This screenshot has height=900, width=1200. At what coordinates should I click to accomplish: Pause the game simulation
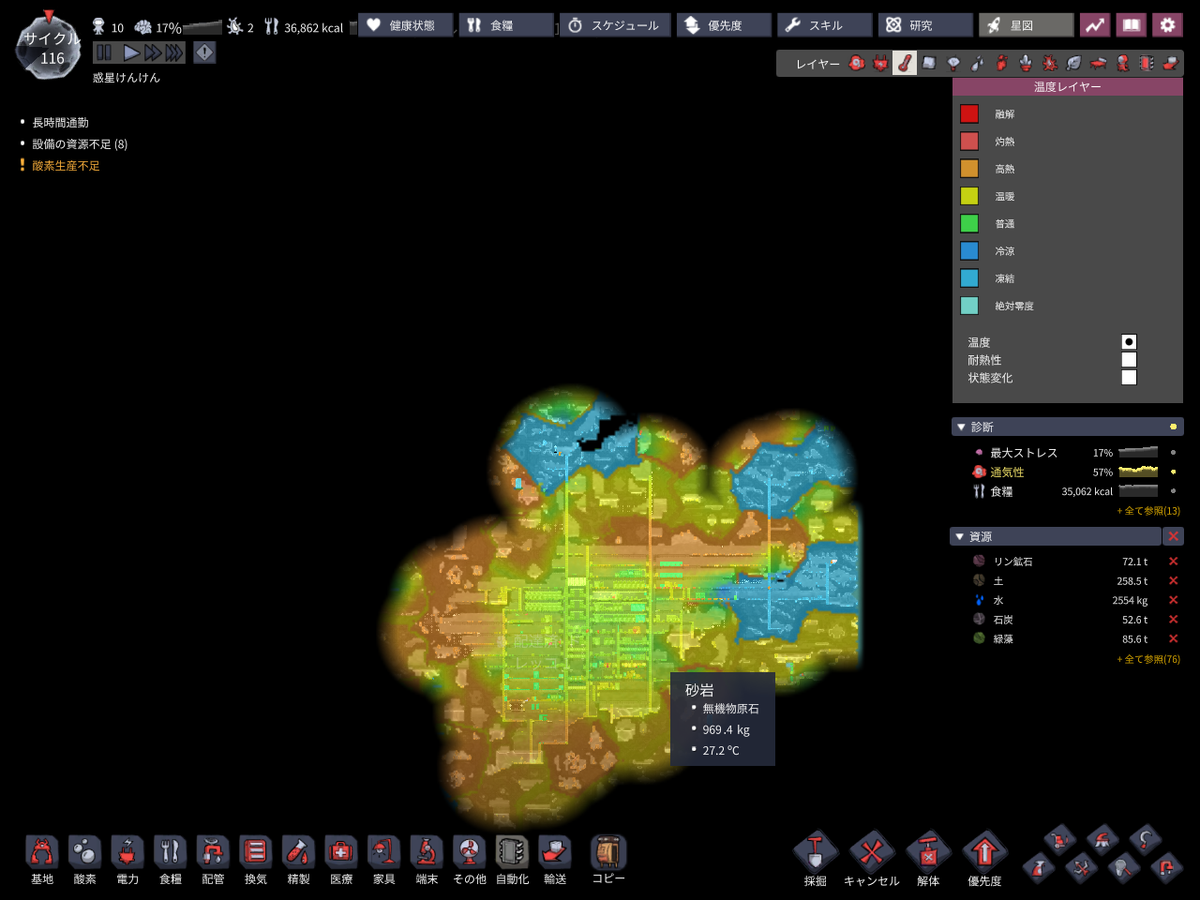point(103,53)
